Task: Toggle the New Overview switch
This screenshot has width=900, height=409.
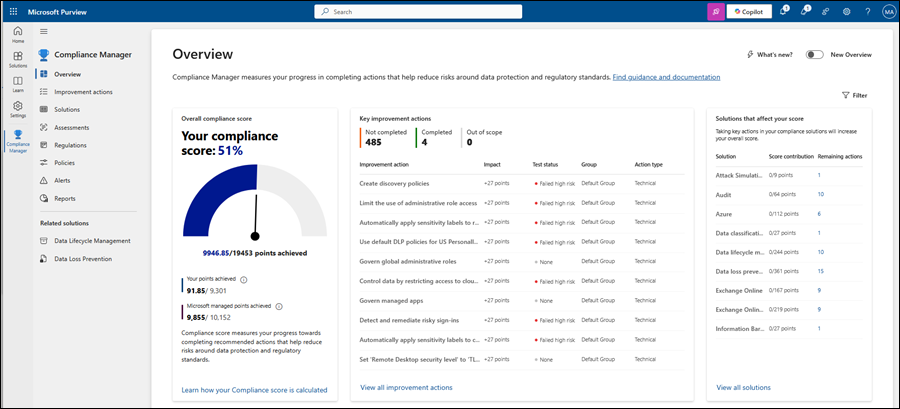Action: click(815, 55)
